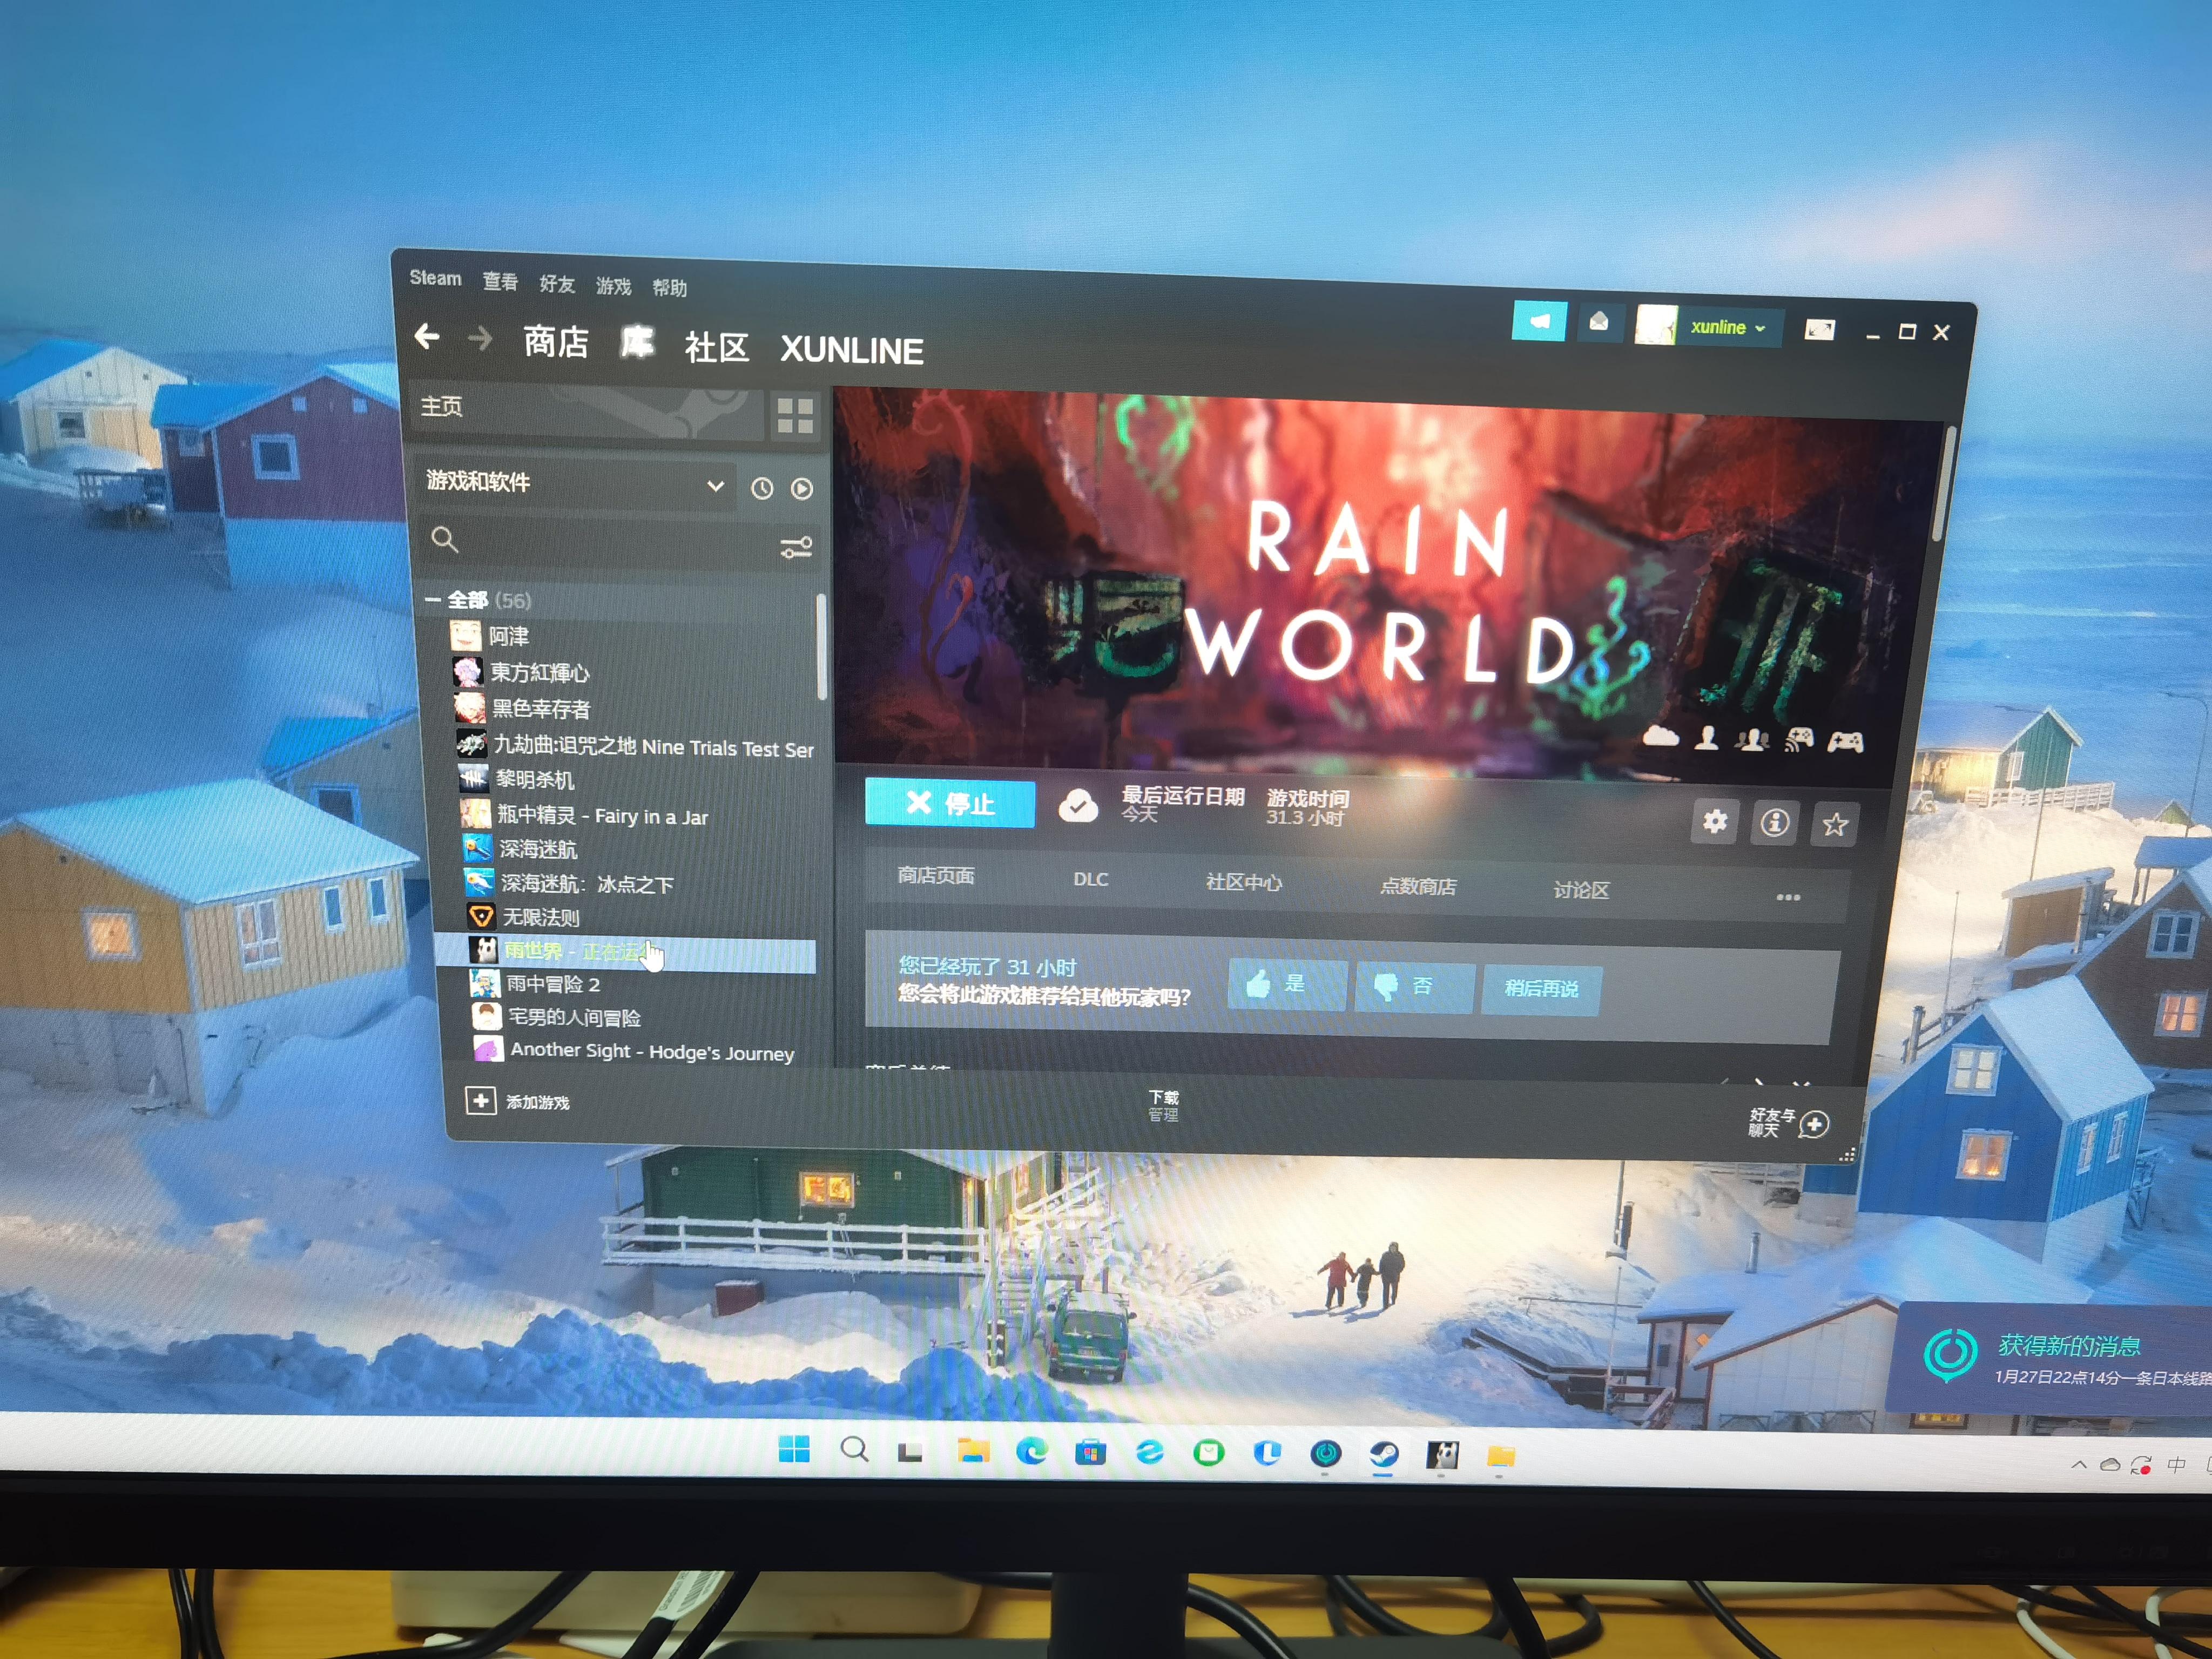The image size is (2212, 1659).
Task: Go to the 商店 tab
Action: pos(556,342)
